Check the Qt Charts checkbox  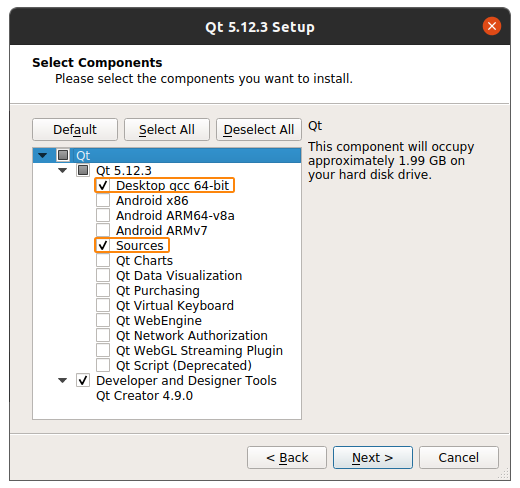pyautogui.click(x=103, y=260)
